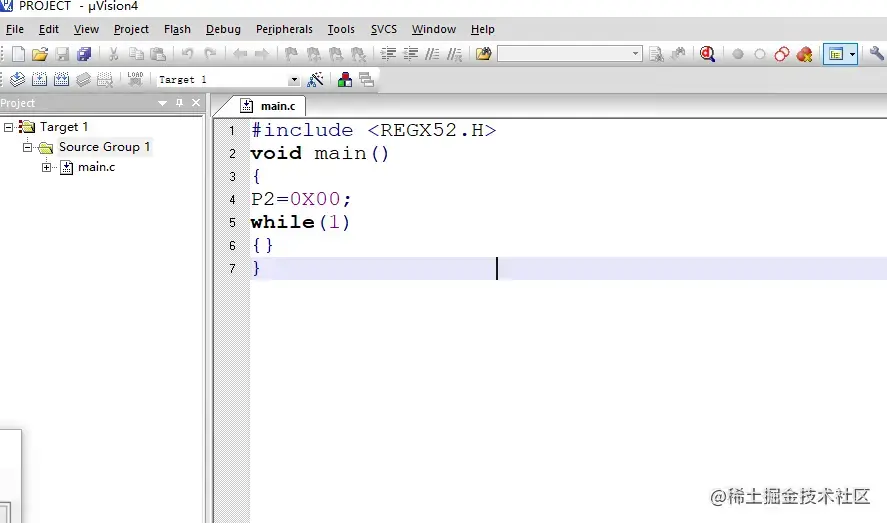
Task: Expand the main.c tree node
Action: (x=46, y=167)
